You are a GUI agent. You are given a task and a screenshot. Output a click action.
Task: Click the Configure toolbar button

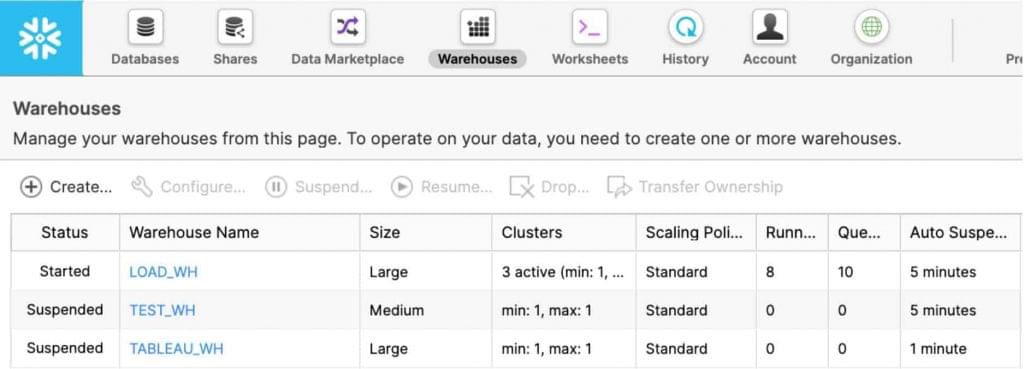(188, 187)
